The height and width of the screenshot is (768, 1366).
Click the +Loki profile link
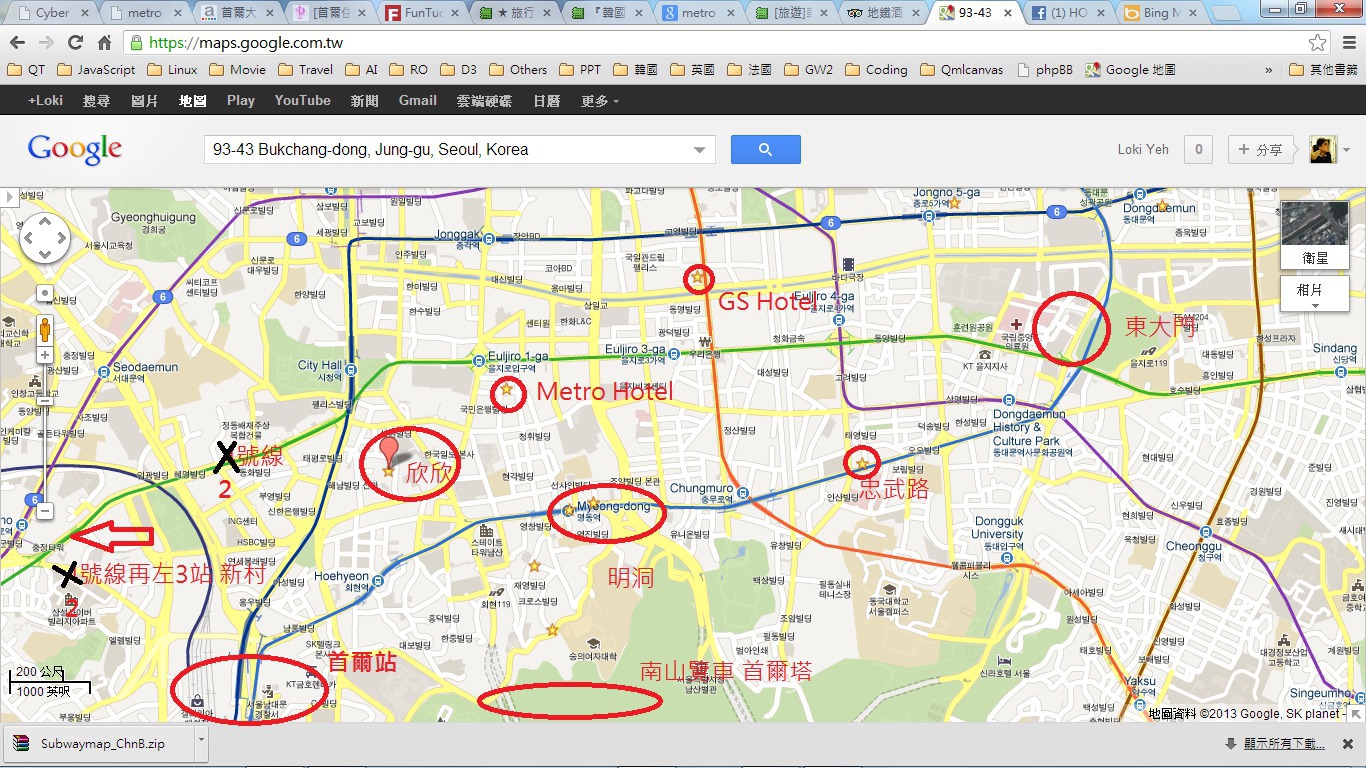click(x=45, y=101)
